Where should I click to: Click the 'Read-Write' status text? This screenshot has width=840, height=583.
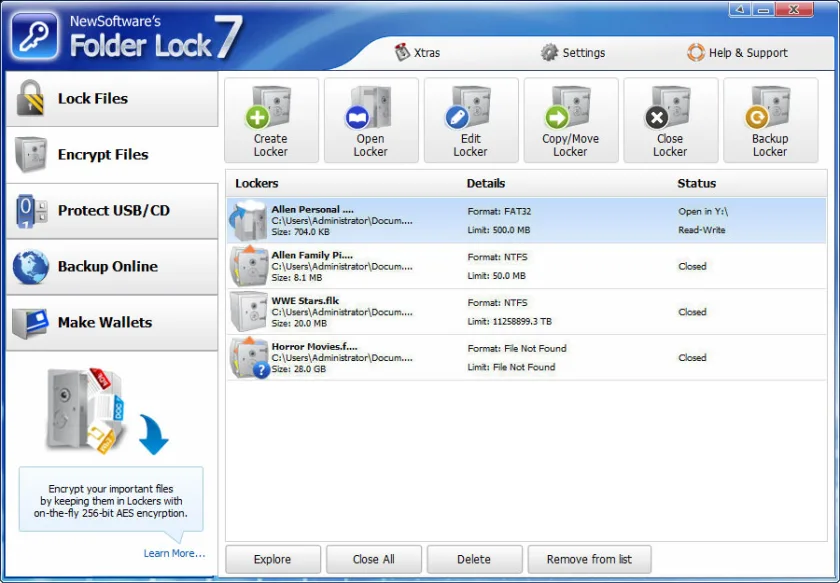[701, 230]
